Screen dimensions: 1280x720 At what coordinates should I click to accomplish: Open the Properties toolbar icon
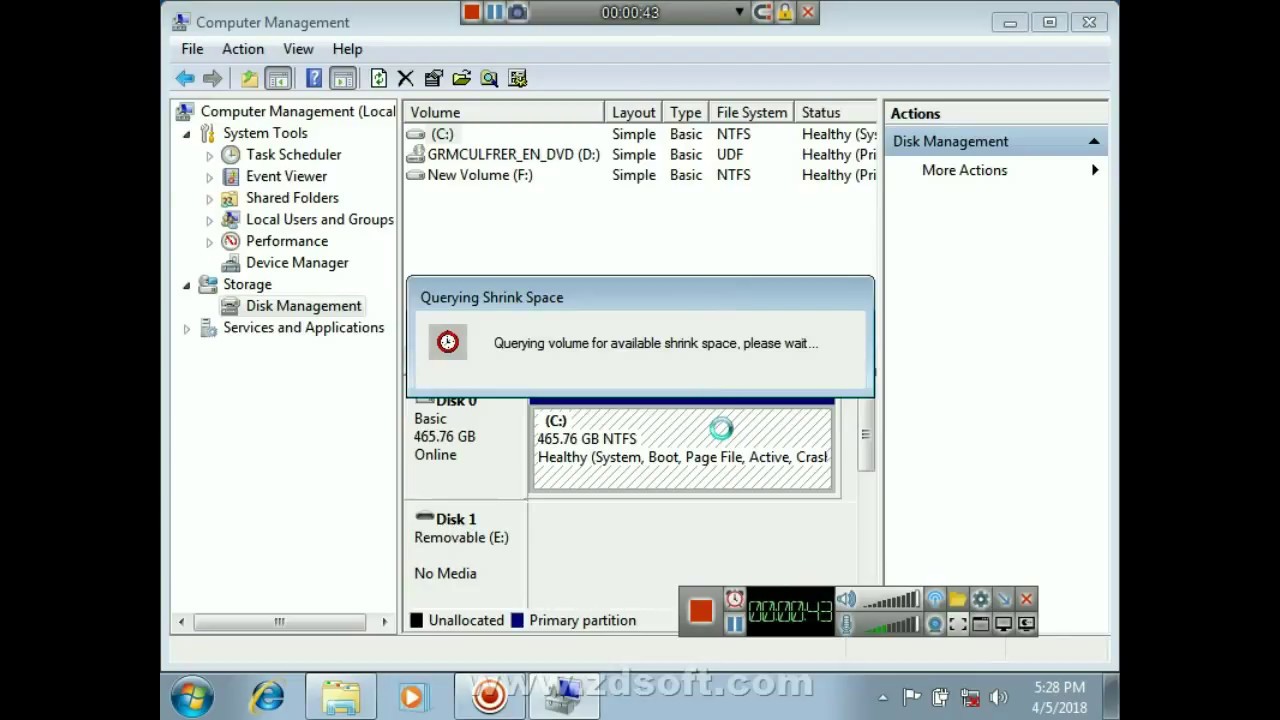point(433,78)
